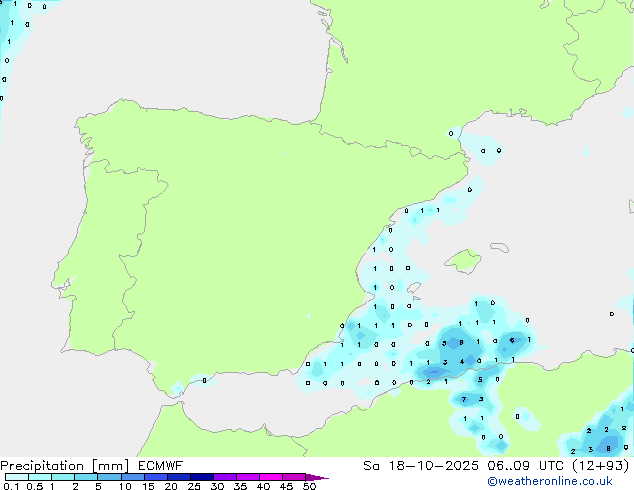Select the 2–5 mm legend color box

point(86,477)
